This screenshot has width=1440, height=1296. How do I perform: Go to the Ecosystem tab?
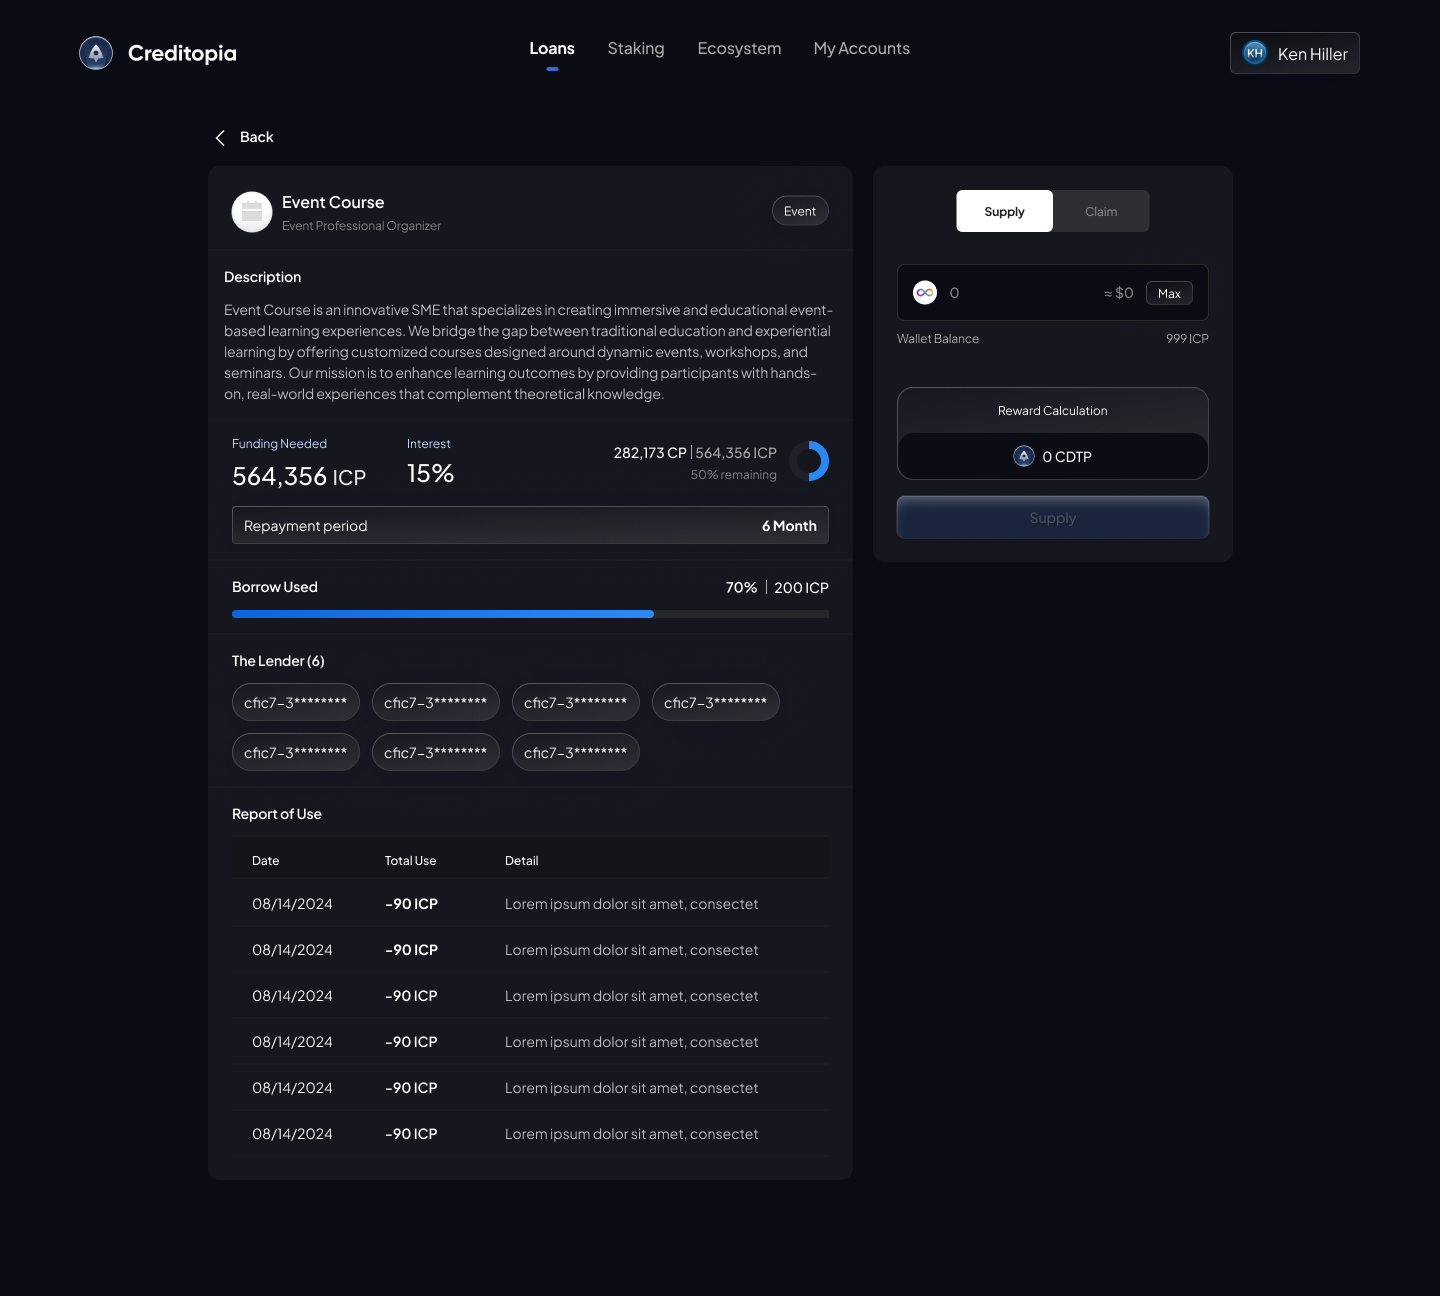click(739, 49)
